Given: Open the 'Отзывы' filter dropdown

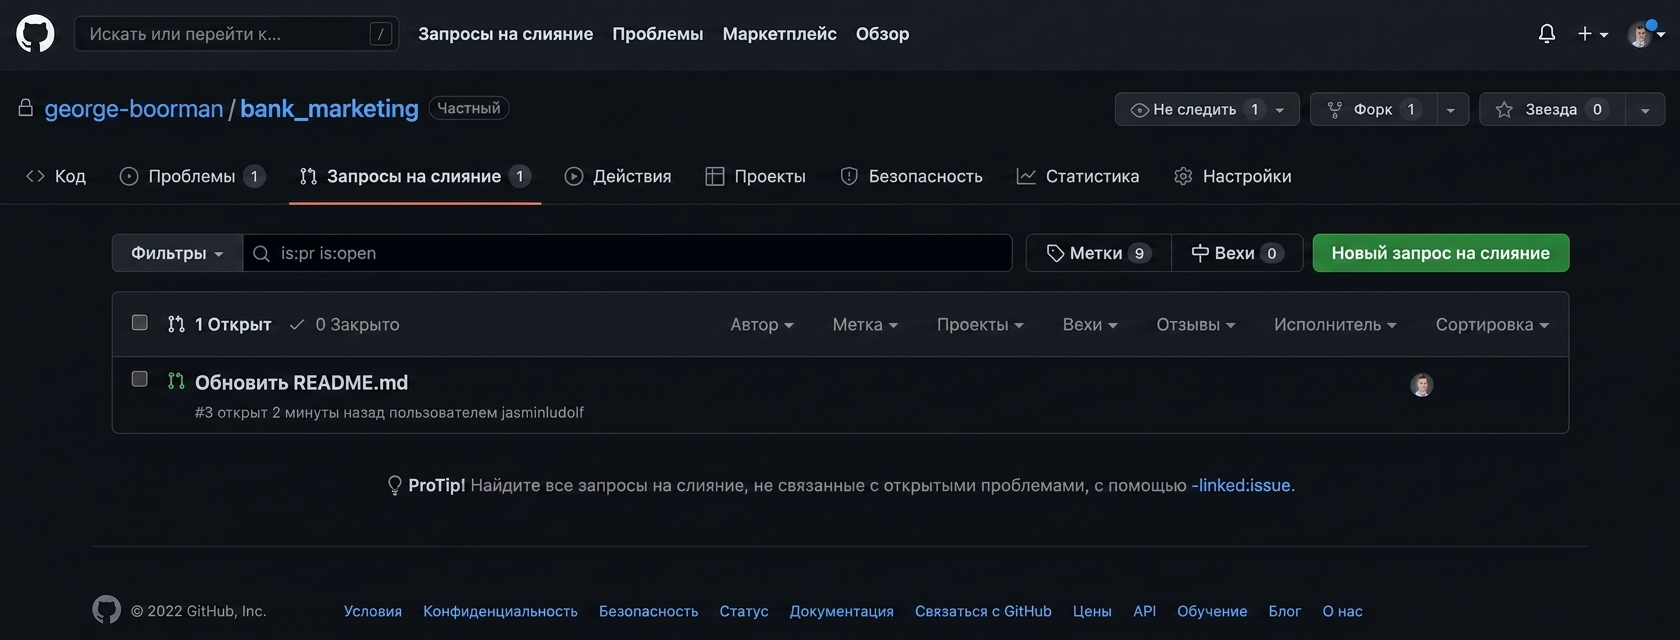Looking at the screenshot, I should pos(1196,324).
